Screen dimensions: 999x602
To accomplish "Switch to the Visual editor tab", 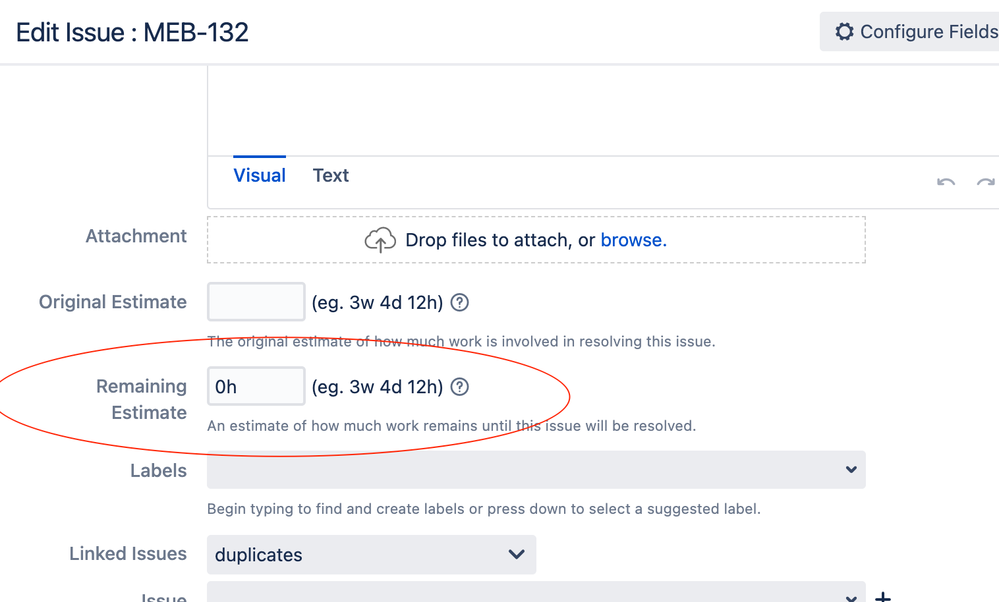I will coord(259,175).
